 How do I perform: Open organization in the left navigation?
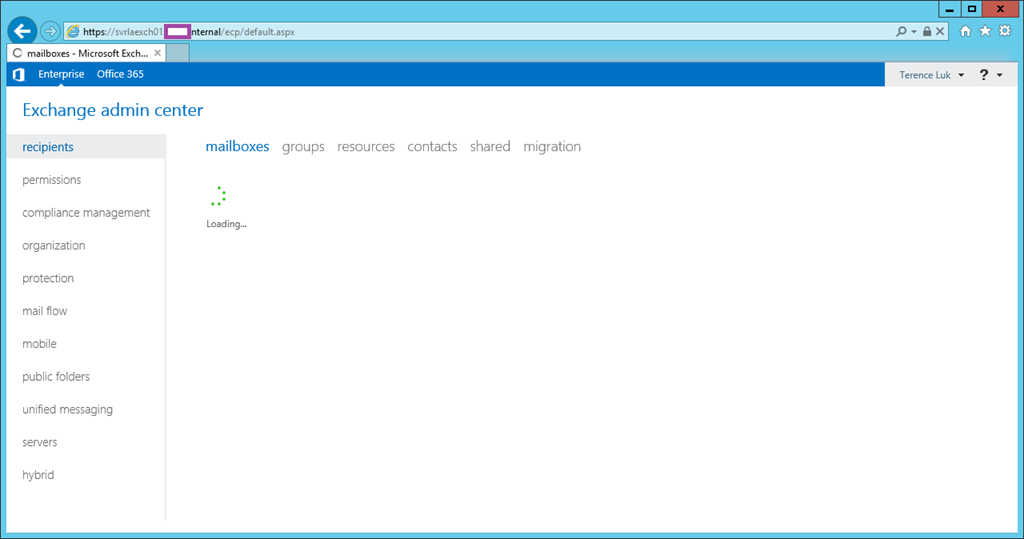point(54,246)
